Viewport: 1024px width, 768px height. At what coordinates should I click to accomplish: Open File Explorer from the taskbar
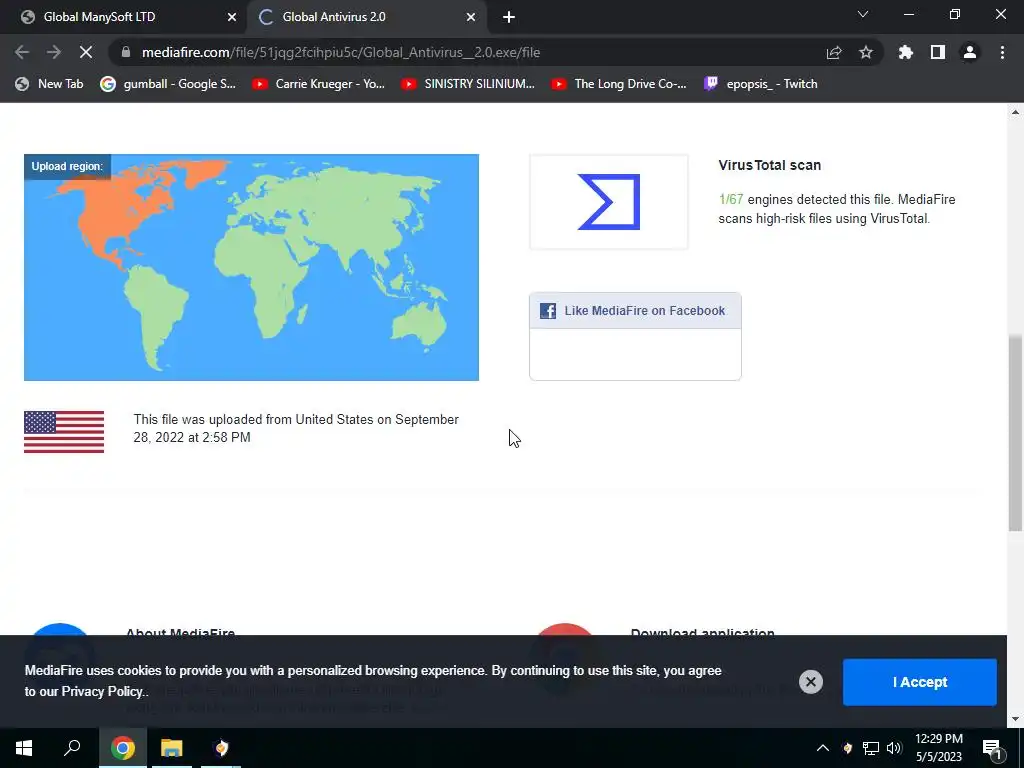[172, 748]
